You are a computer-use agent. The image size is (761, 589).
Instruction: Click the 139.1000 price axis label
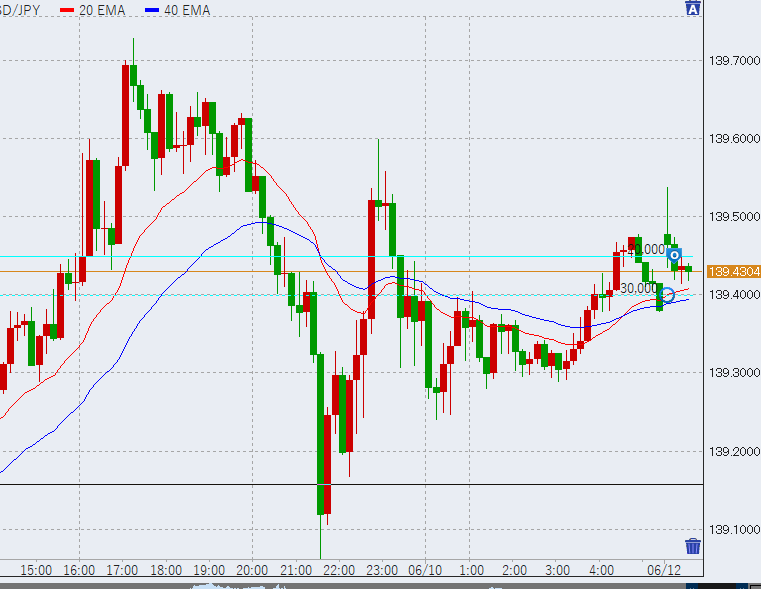pyautogui.click(x=733, y=530)
